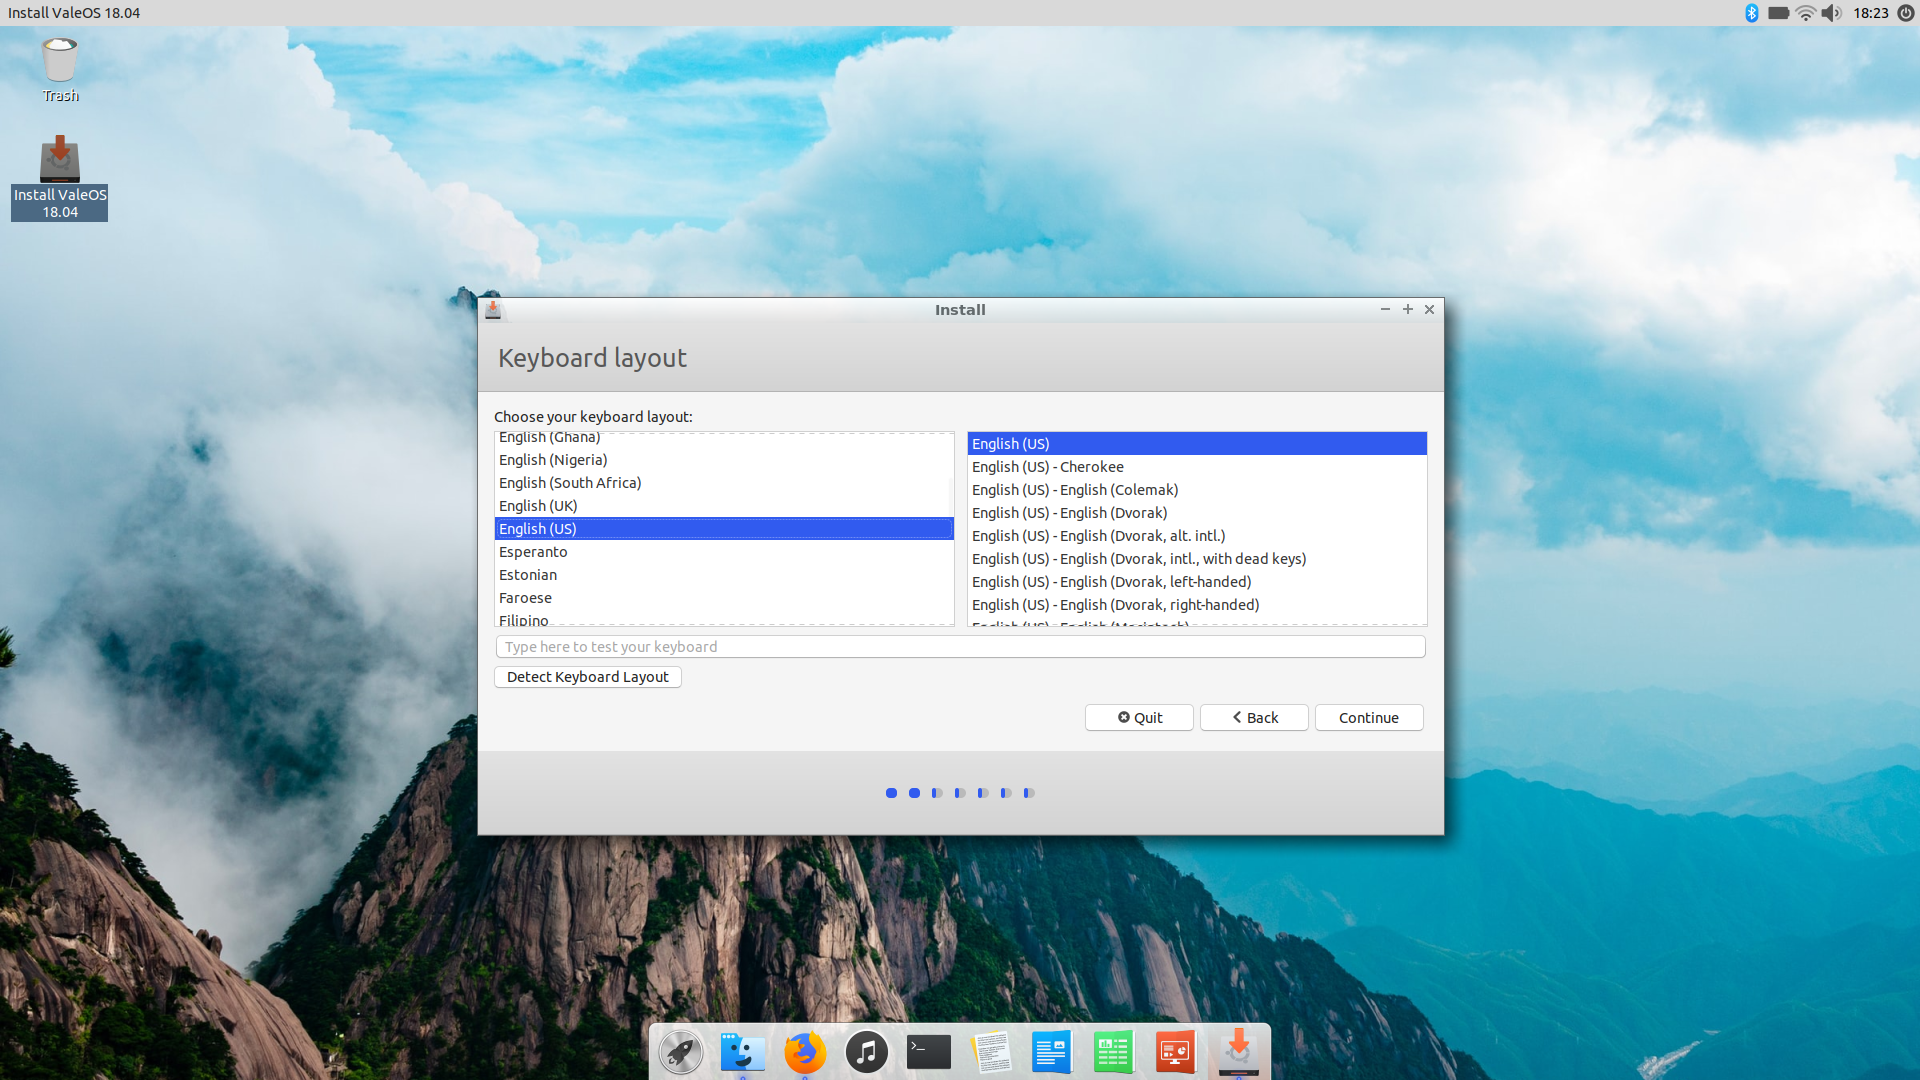Screen dimensions: 1920x1080
Task: Click the keyboard test input field
Action: [x=960, y=647]
